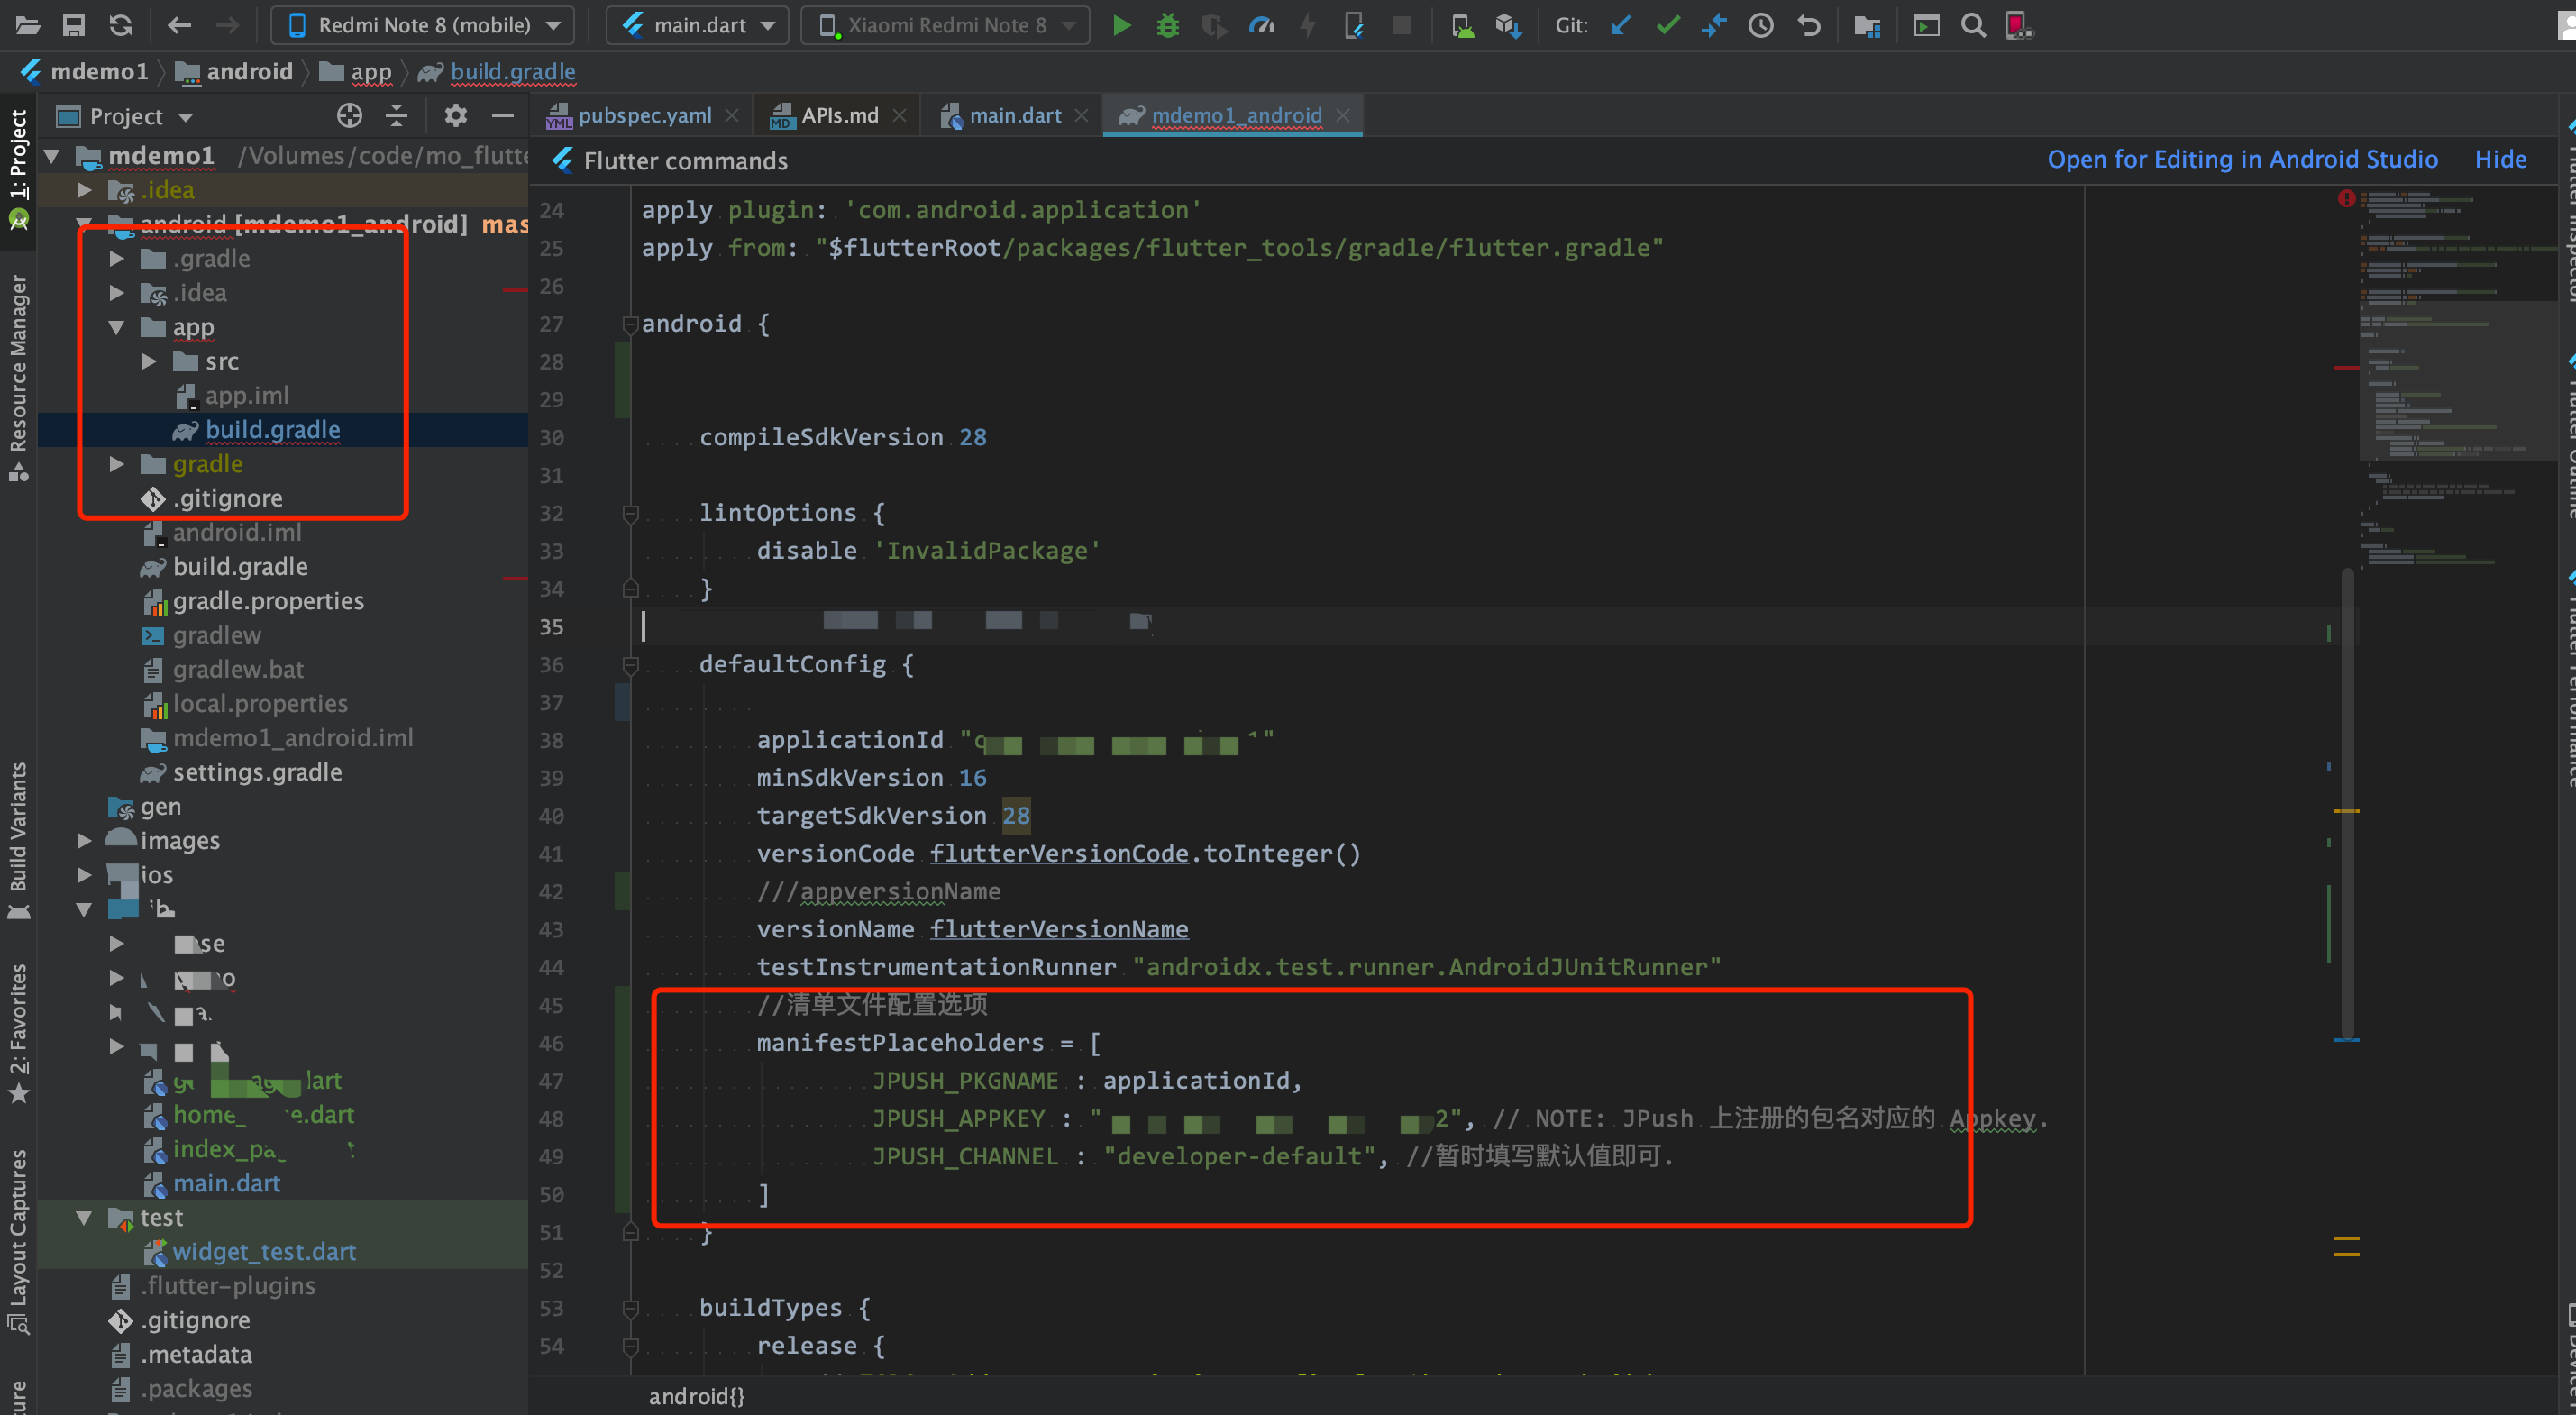Click the green Run button
Image resolution: width=2576 pixels, height=1415 pixels.
(x=1121, y=26)
